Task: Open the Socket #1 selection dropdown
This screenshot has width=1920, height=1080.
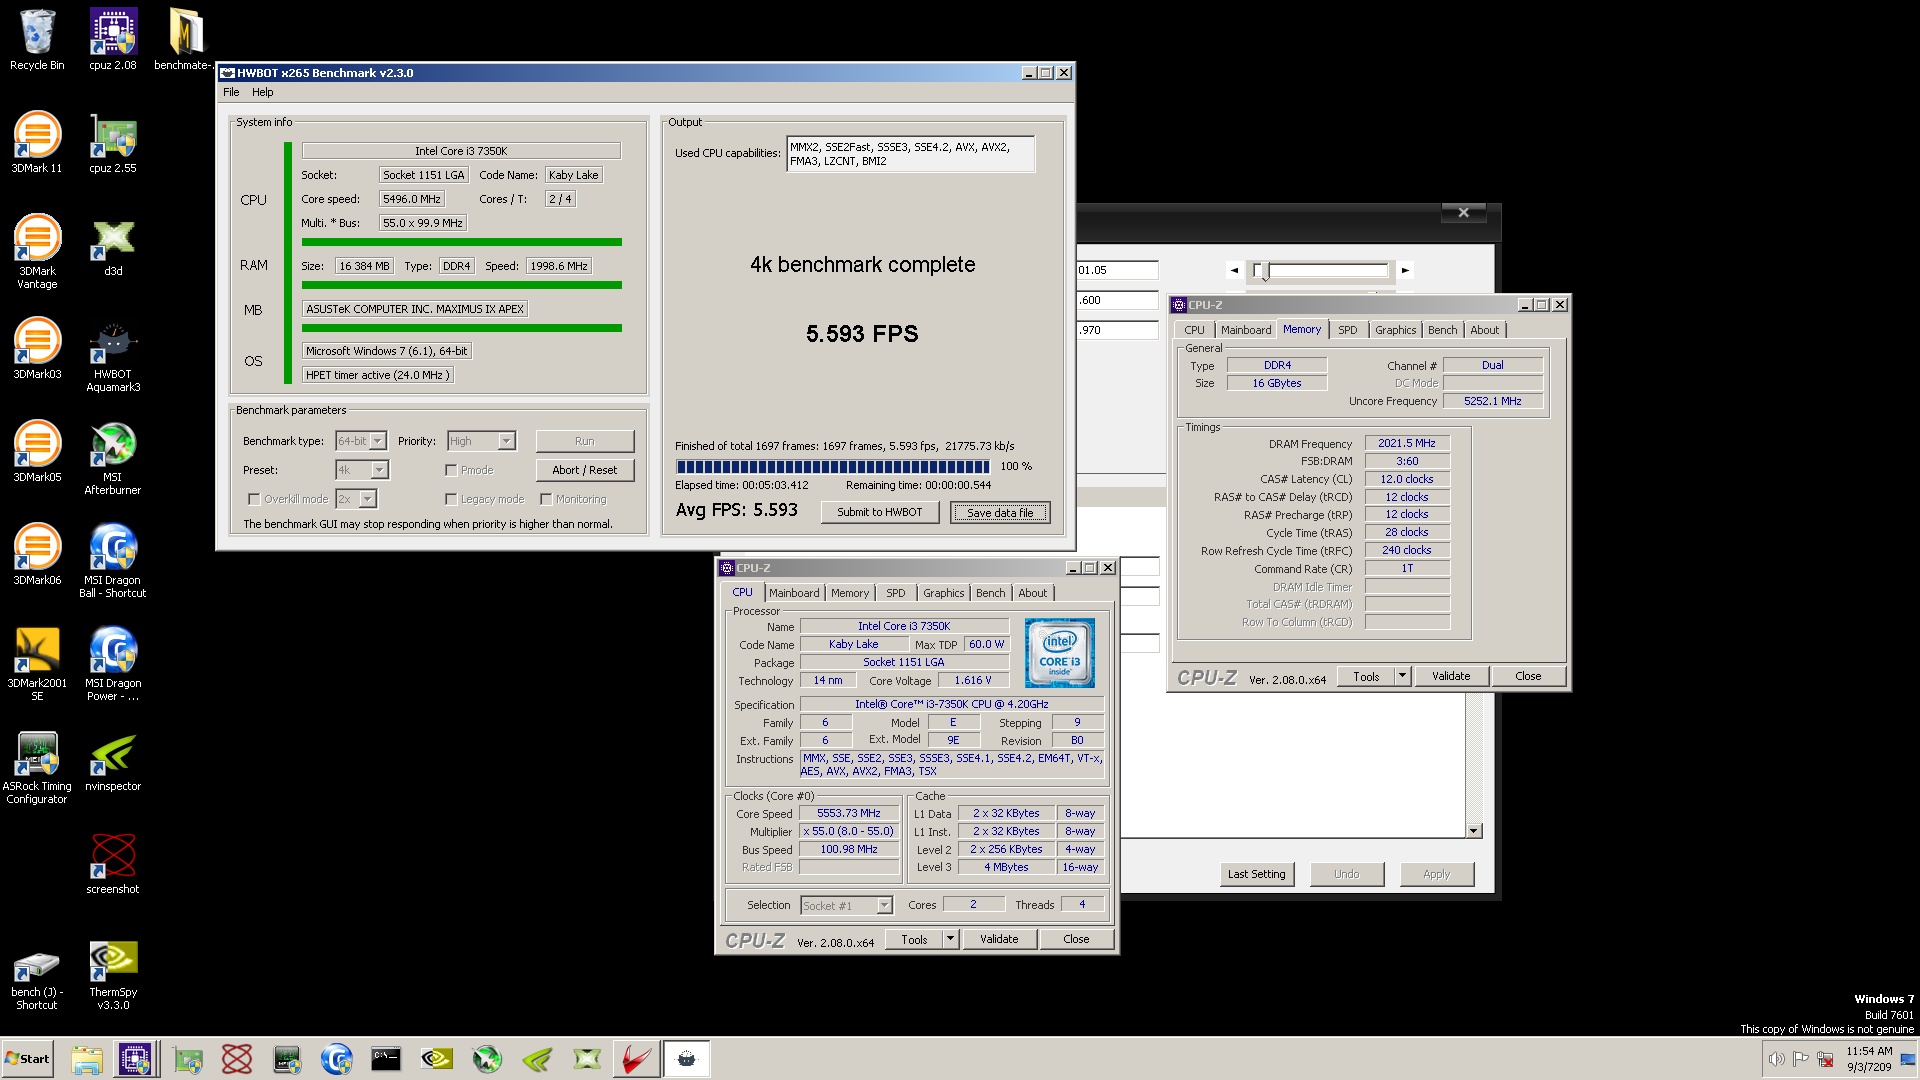Action: [x=846, y=905]
